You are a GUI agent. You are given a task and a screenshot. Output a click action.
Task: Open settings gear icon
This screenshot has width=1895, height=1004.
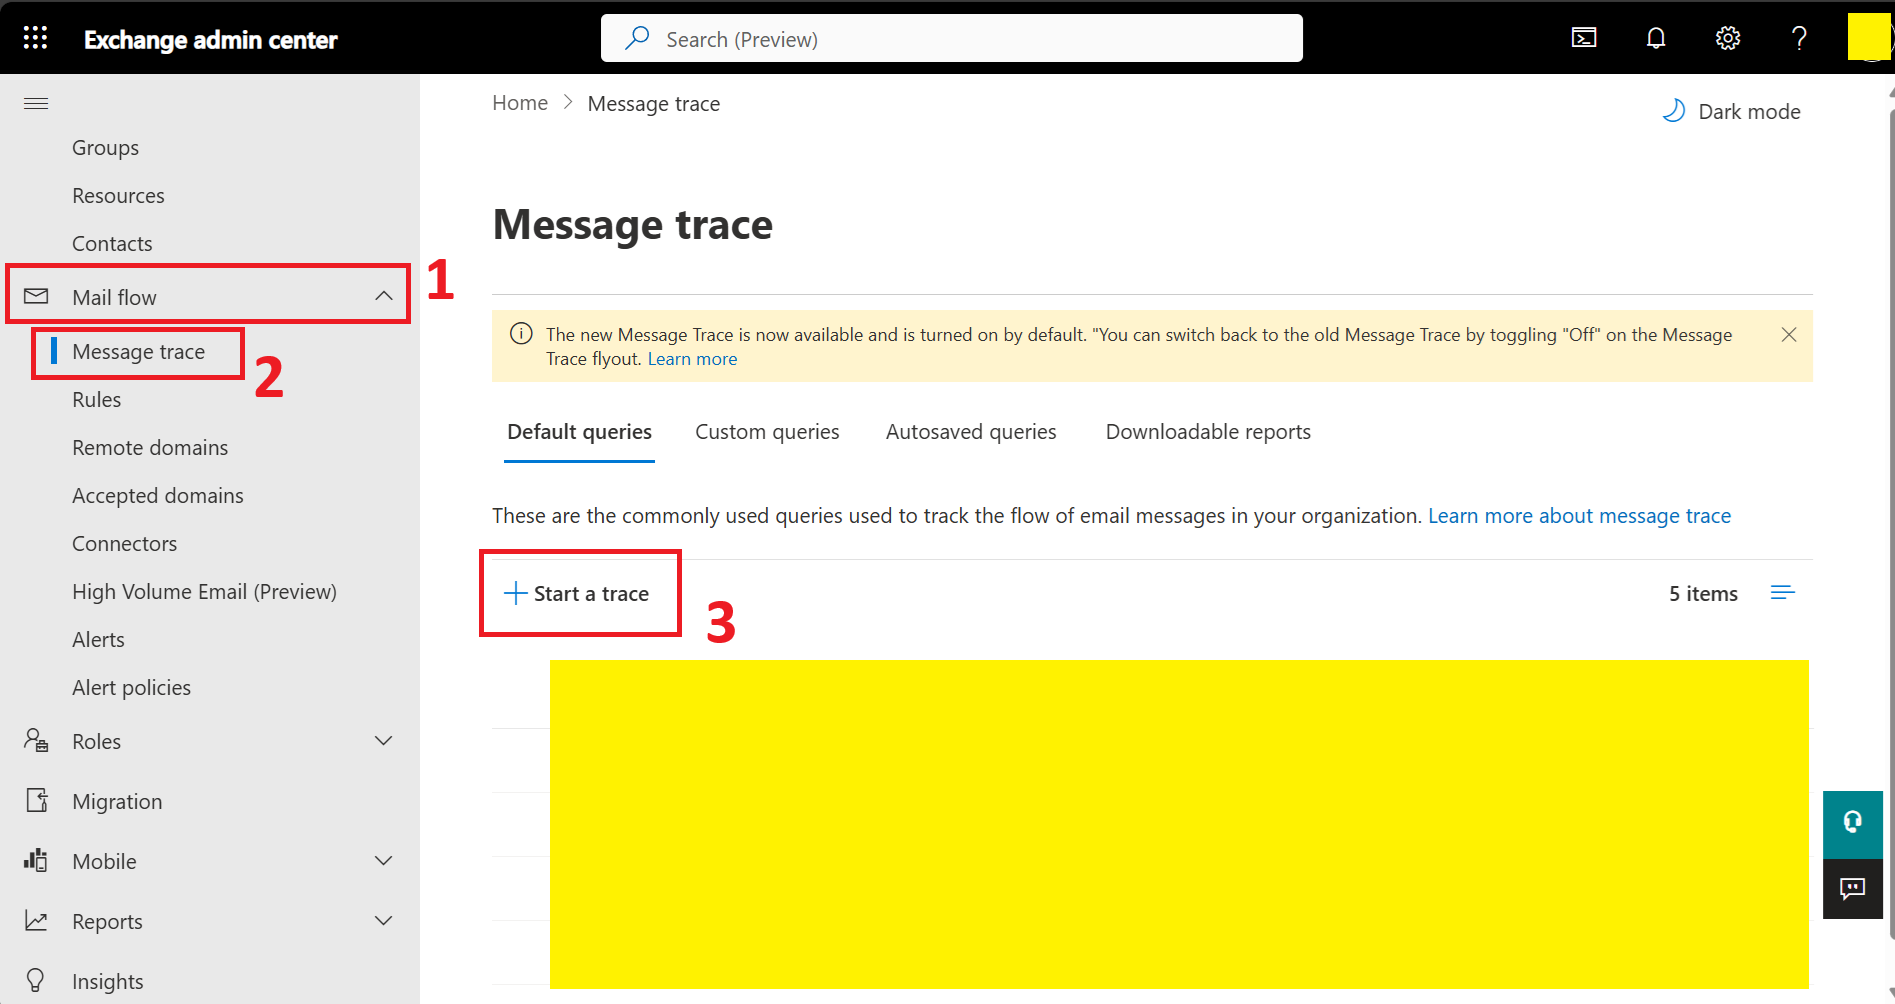pyautogui.click(x=1728, y=38)
